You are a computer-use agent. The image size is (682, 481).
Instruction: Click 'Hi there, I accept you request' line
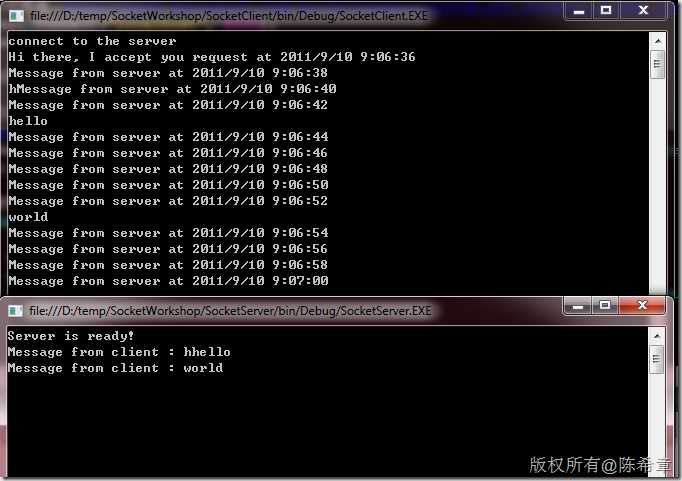click(x=212, y=57)
